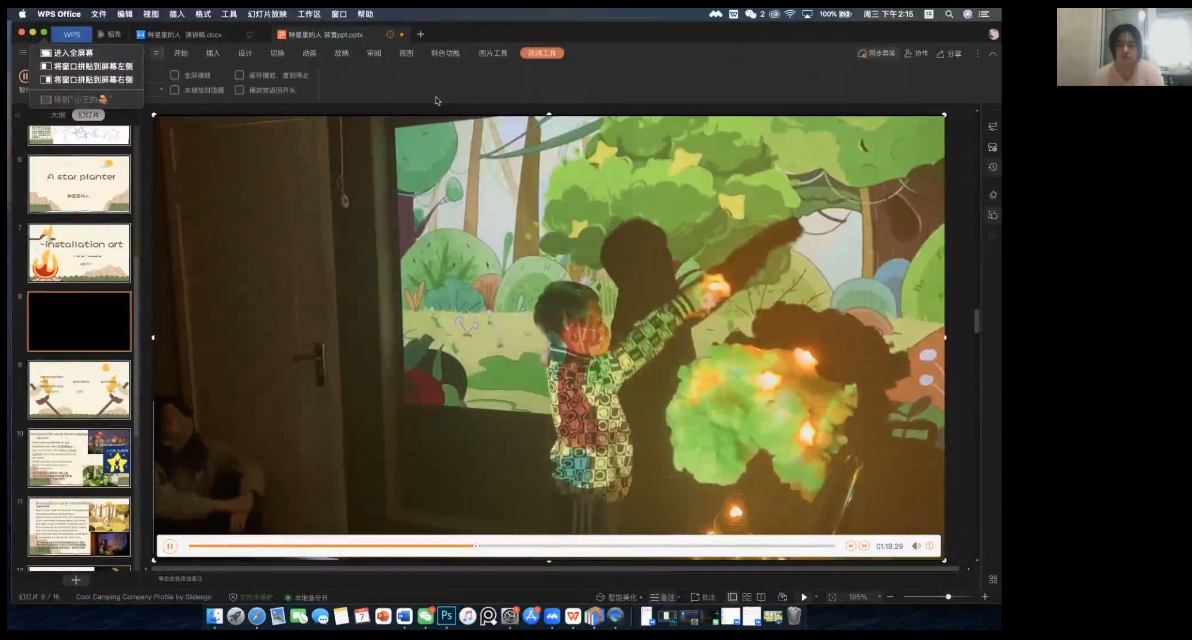Click the WPS home tab

point(71,34)
